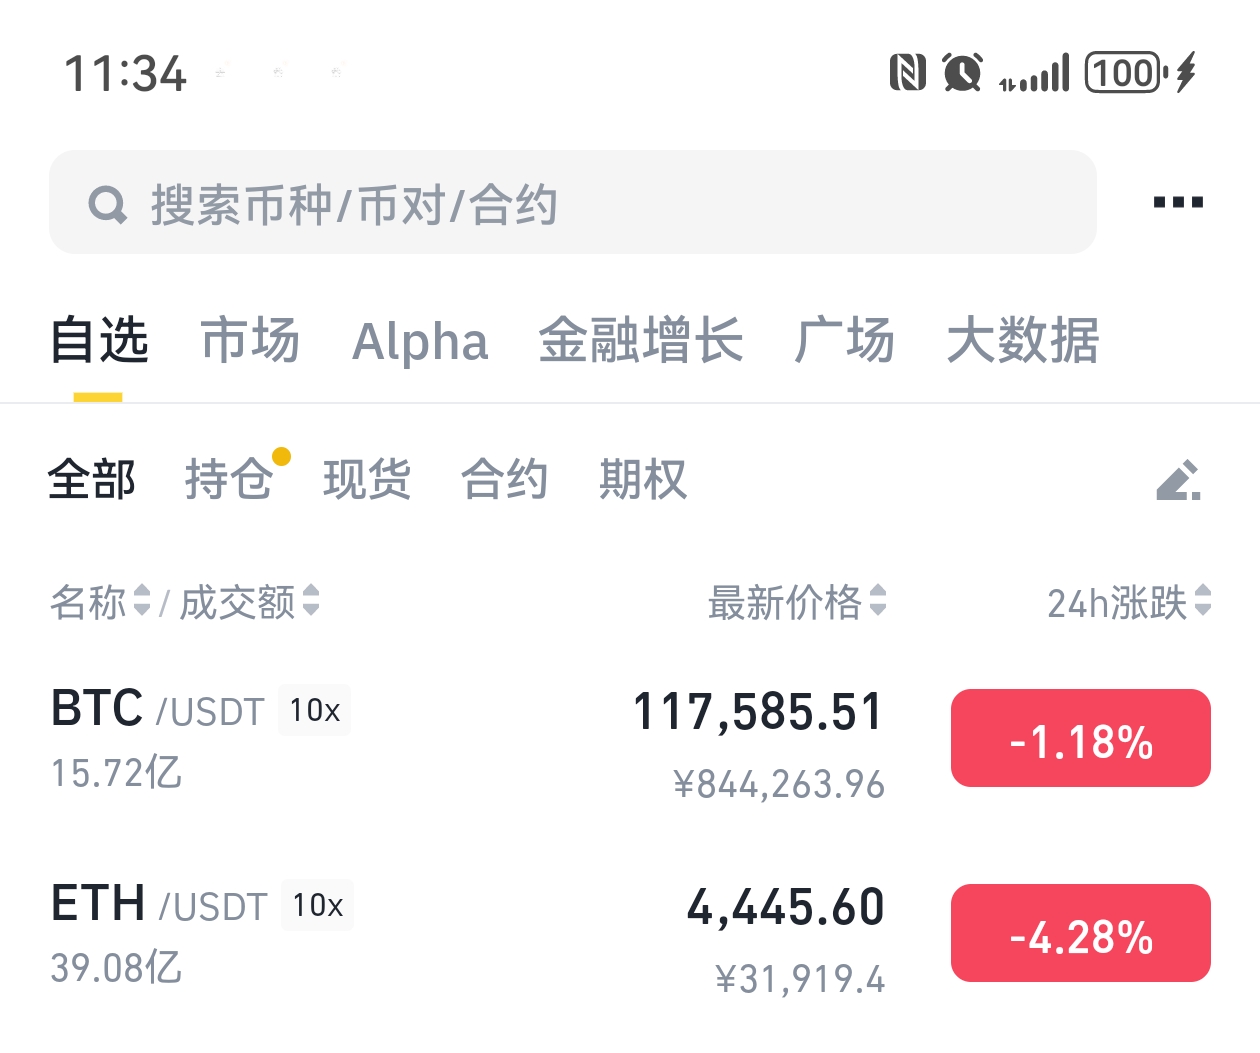This screenshot has height=1053, width=1260.
Task: Tap the battery 100 indicator icon
Action: 1124,73
